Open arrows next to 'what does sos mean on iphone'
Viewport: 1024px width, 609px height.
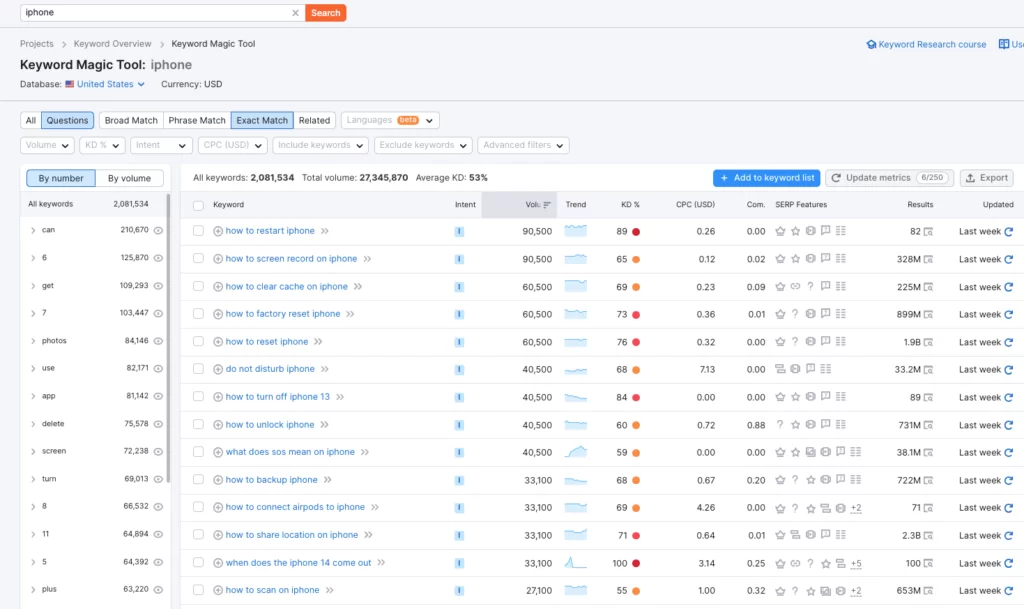point(365,452)
